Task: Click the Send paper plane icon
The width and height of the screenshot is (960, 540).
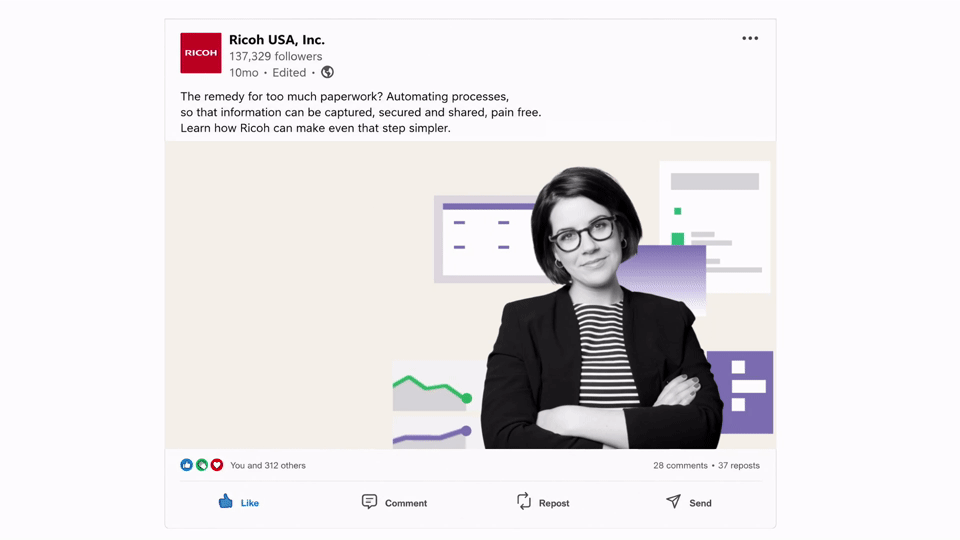Action: tap(673, 501)
